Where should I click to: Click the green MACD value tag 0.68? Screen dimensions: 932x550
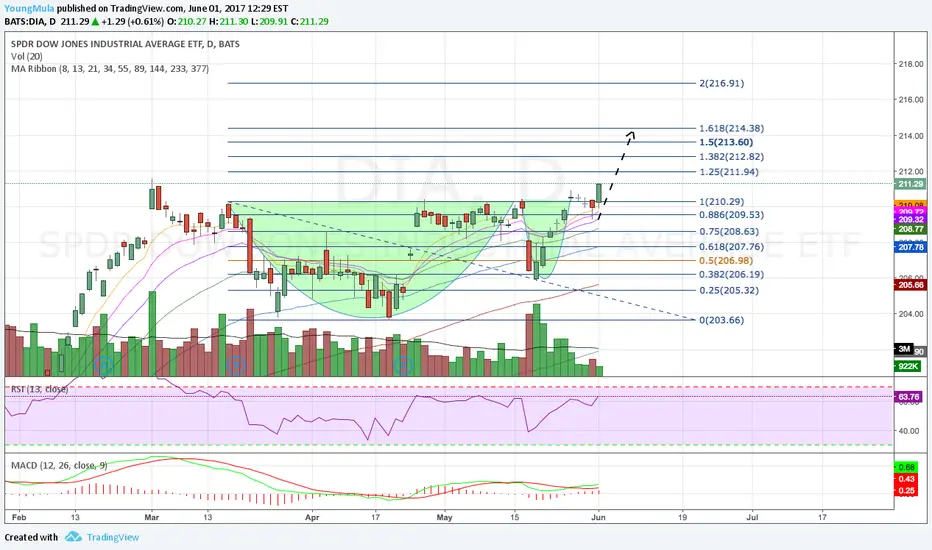[906, 467]
